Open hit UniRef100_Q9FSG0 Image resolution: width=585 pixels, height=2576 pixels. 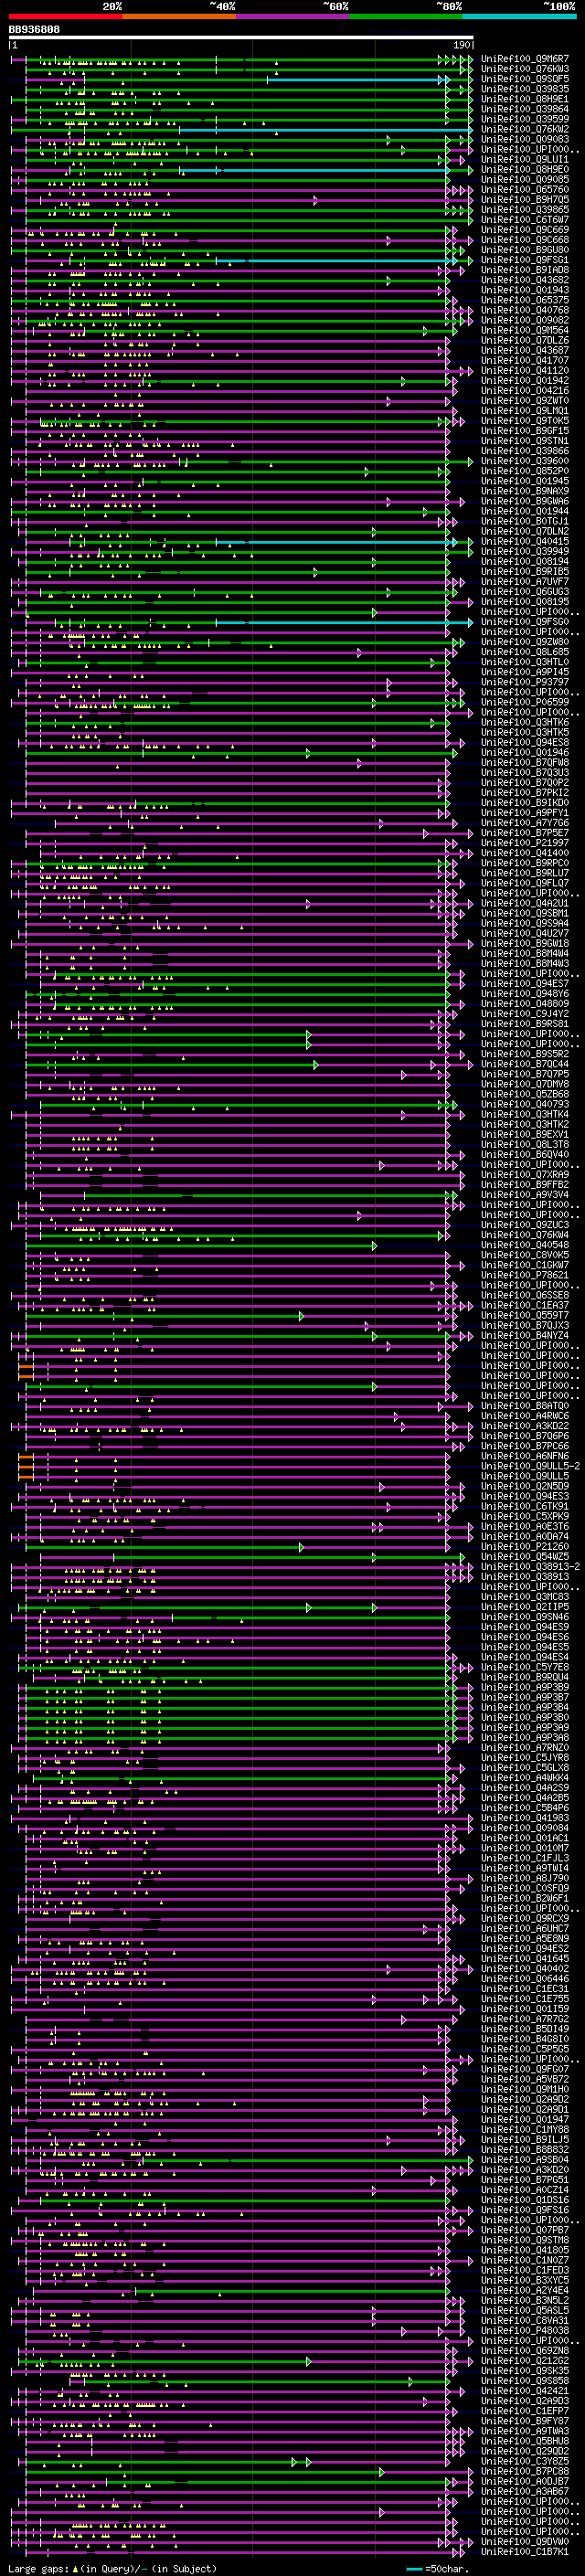[x=525, y=622]
